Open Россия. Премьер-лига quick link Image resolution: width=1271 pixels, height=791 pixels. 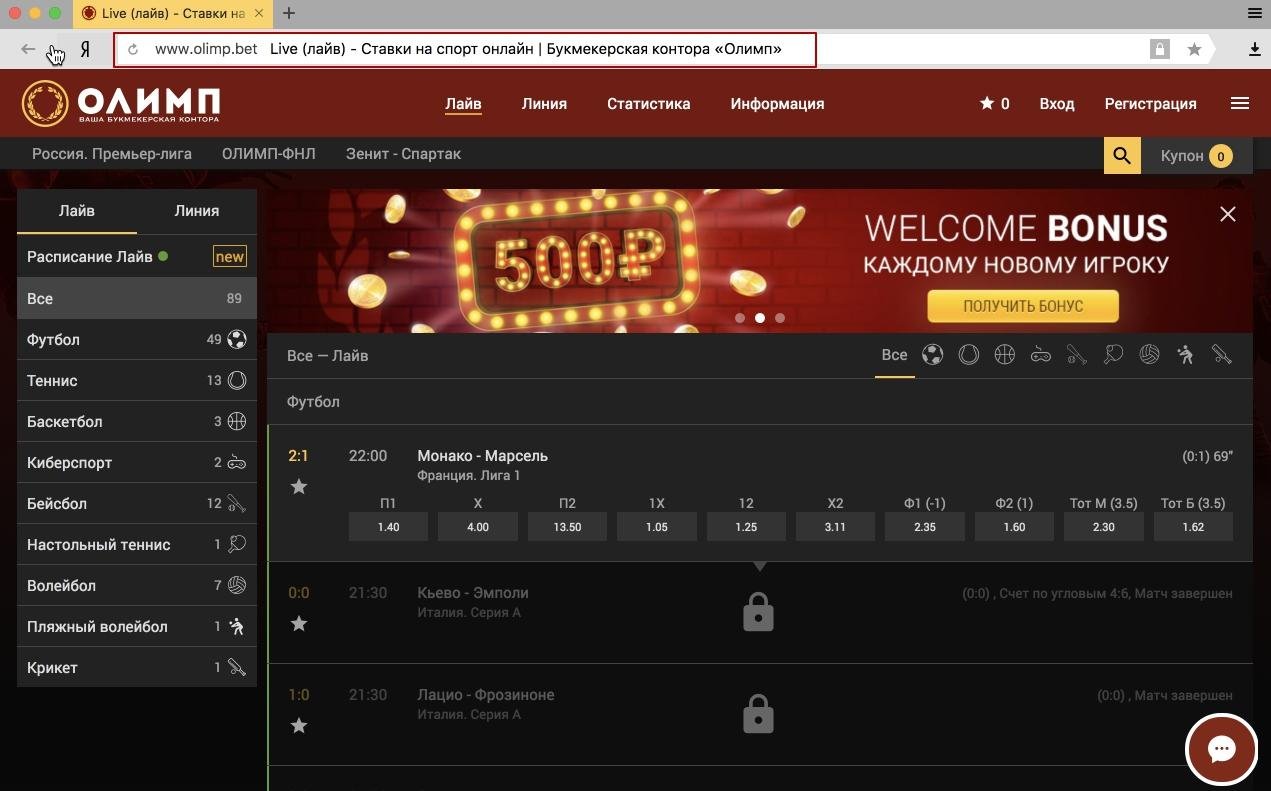pyautogui.click(x=112, y=154)
